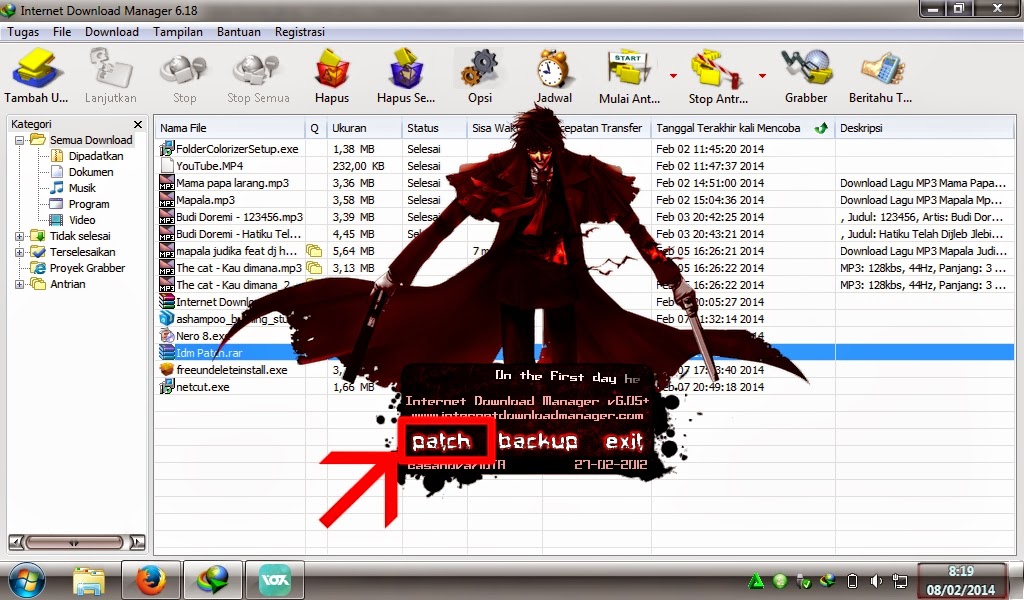Click the backup button in patcher
The image size is (1024, 600).
pos(538,441)
